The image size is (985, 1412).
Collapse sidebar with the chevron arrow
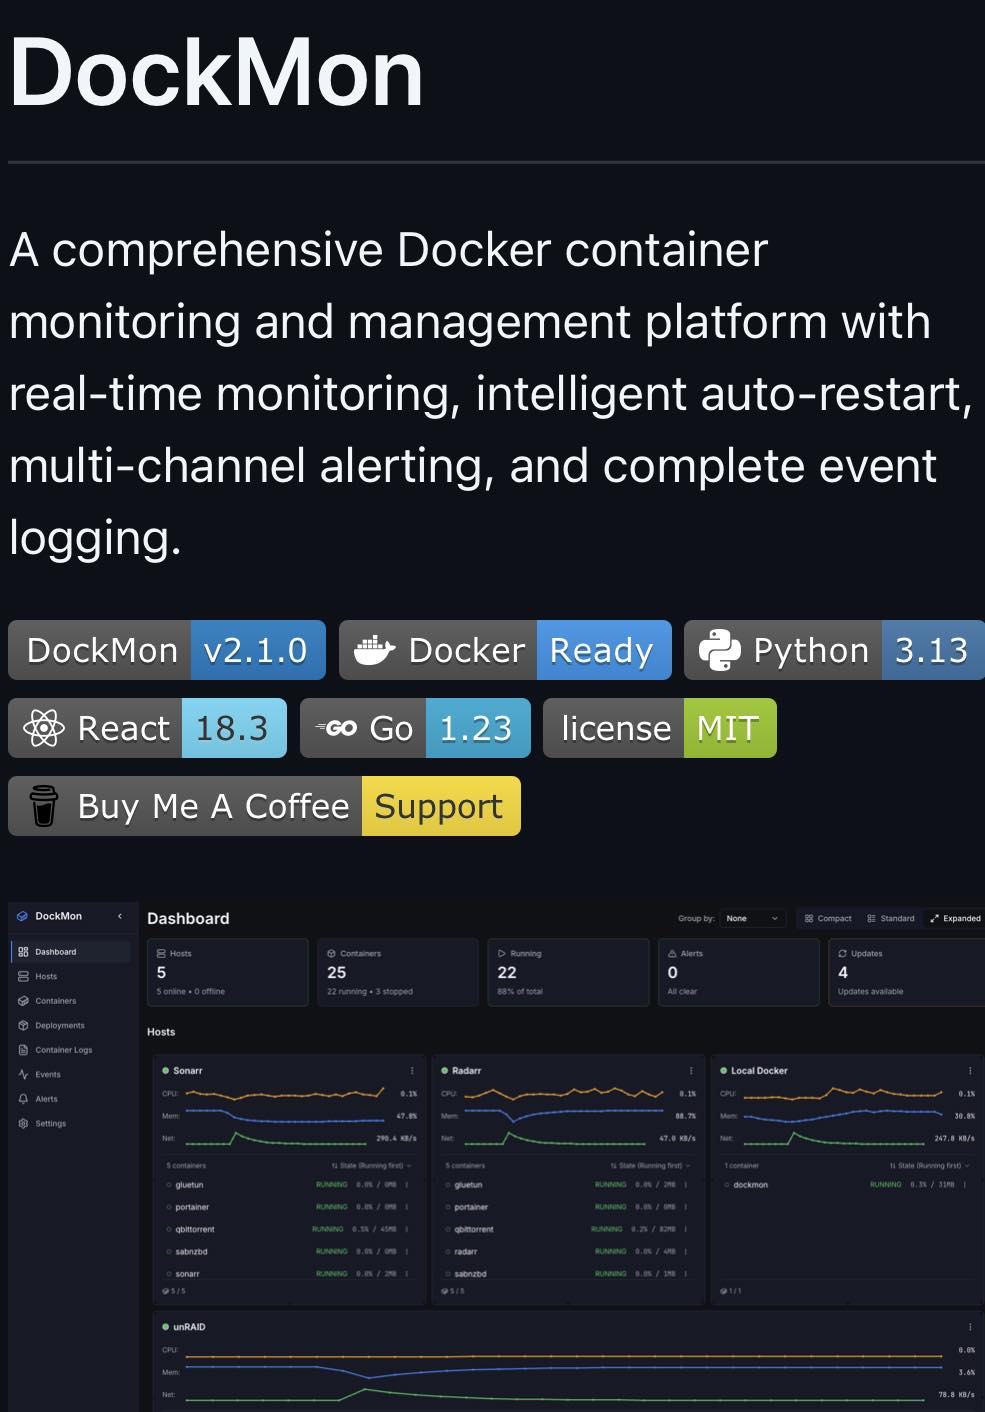click(x=120, y=916)
